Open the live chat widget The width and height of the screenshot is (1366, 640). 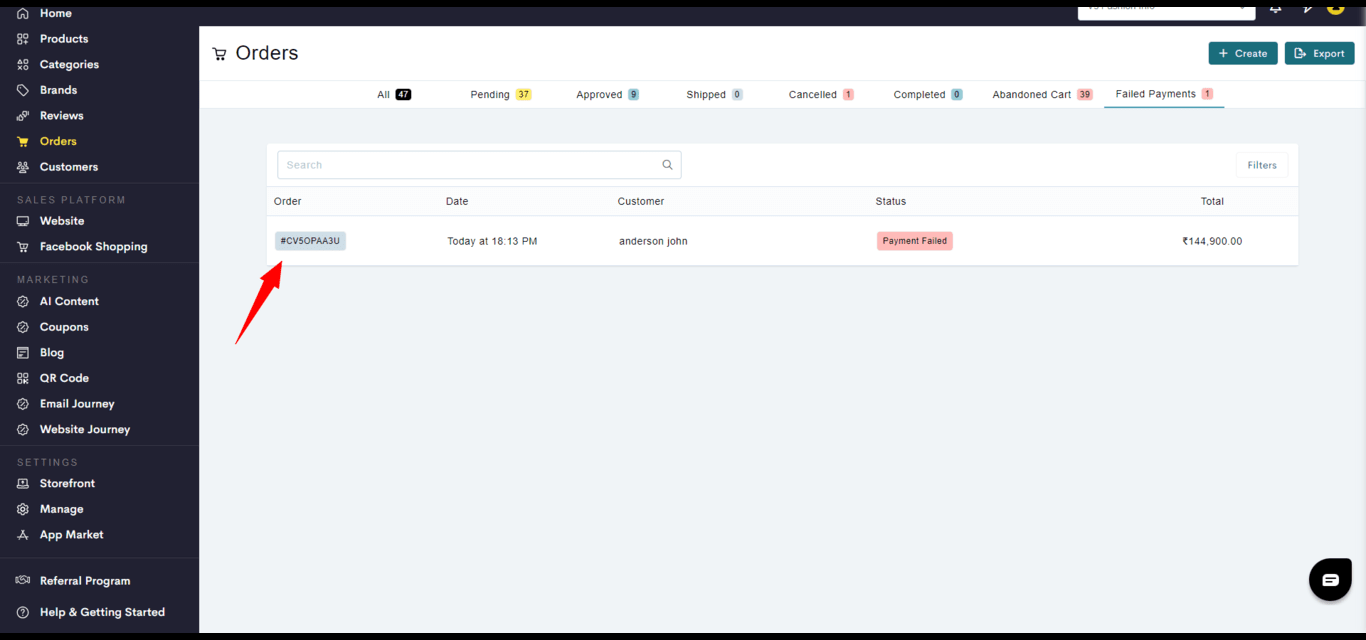coord(1330,580)
